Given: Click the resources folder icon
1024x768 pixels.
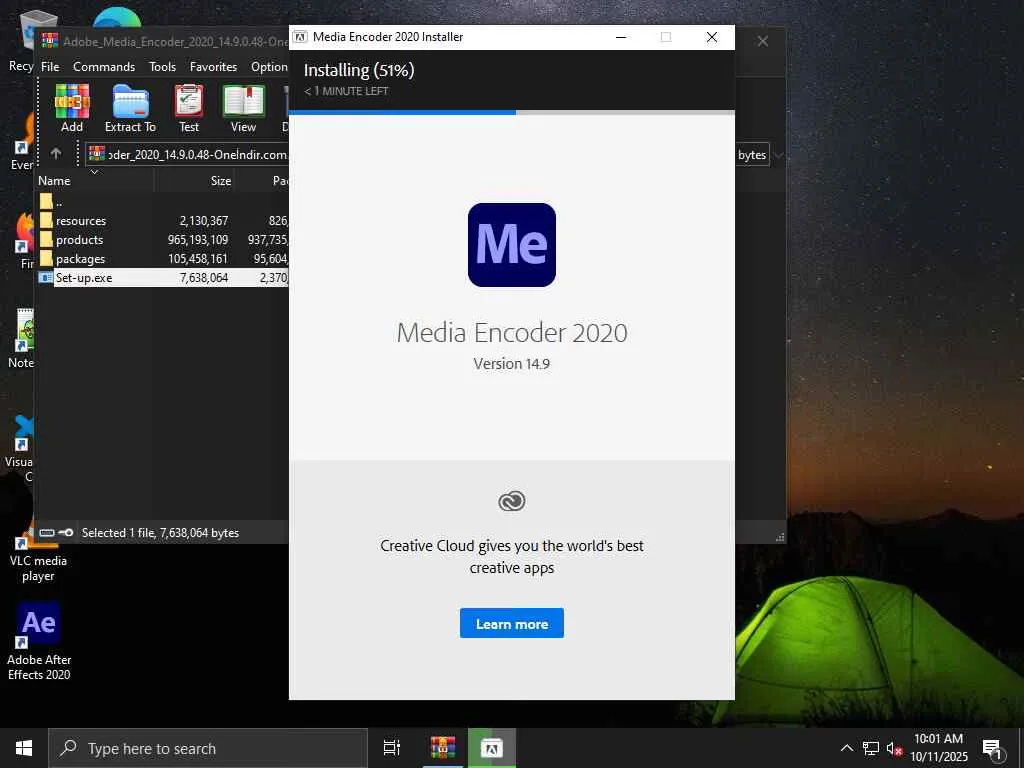Looking at the screenshot, I should 46,220.
